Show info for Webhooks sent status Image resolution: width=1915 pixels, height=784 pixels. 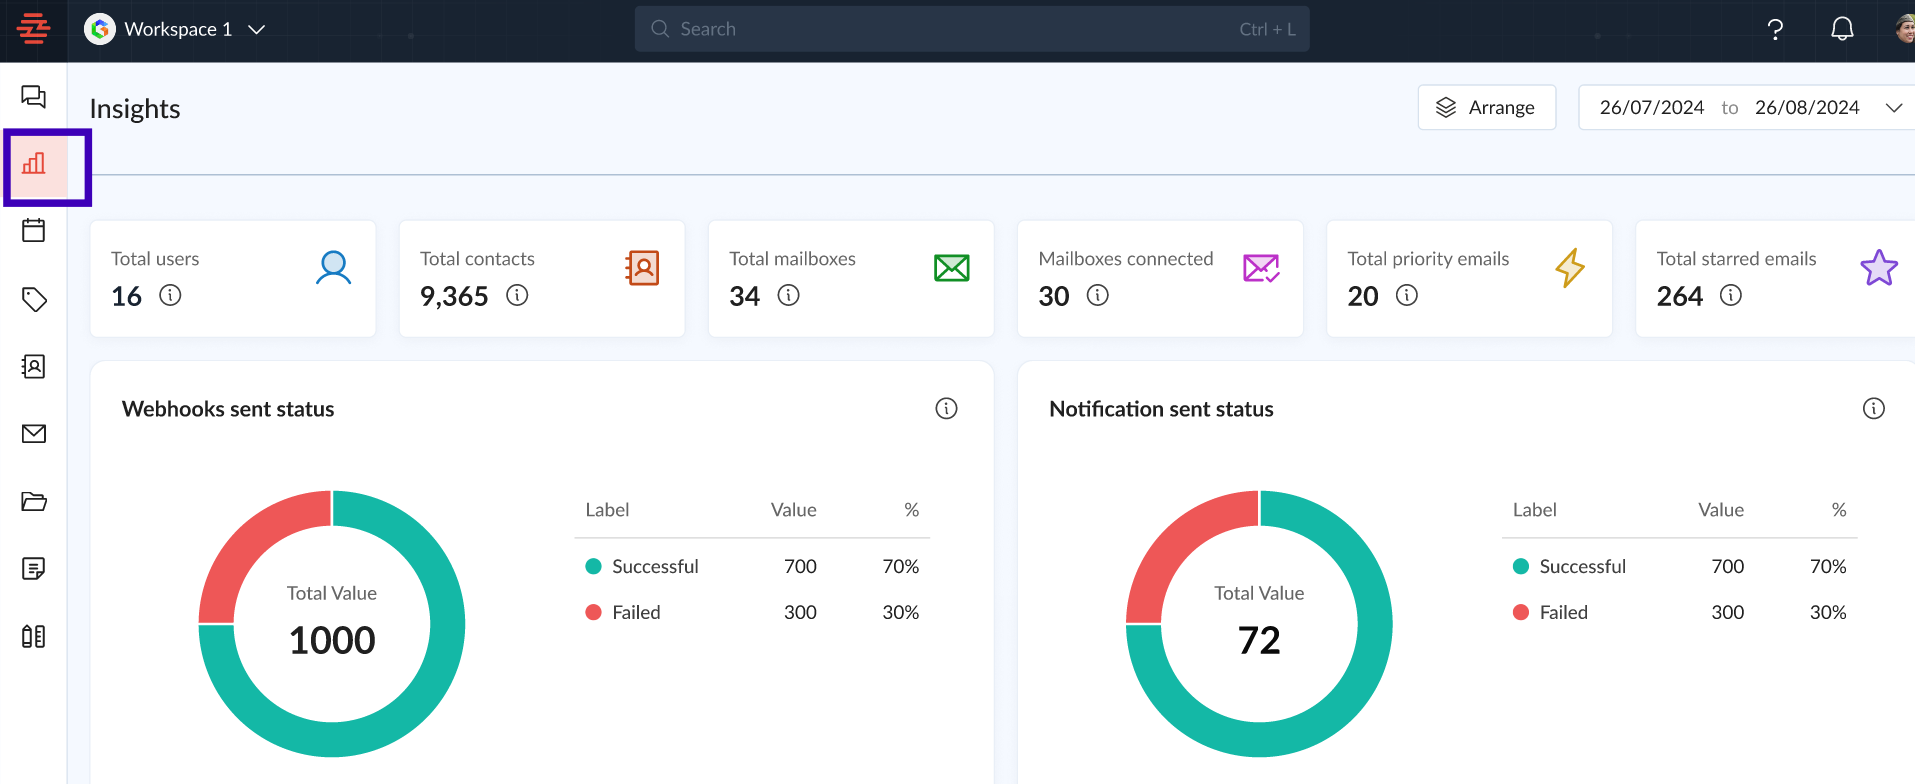click(x=946, y=409)
